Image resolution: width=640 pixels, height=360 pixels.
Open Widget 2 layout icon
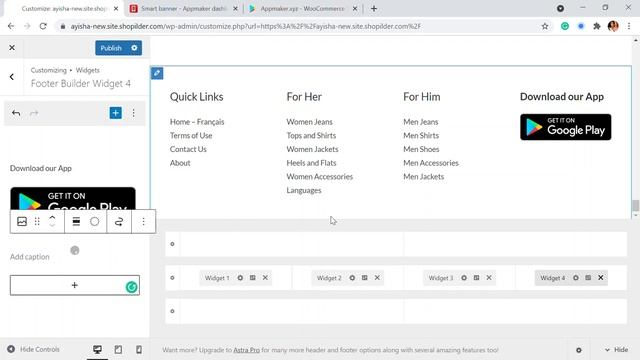(364, 278)
